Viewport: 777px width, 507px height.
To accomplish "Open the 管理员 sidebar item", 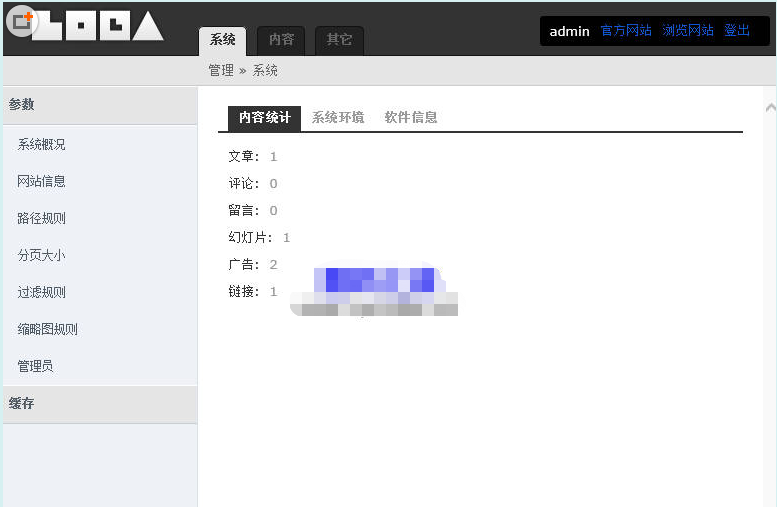I will coord(35,367).
